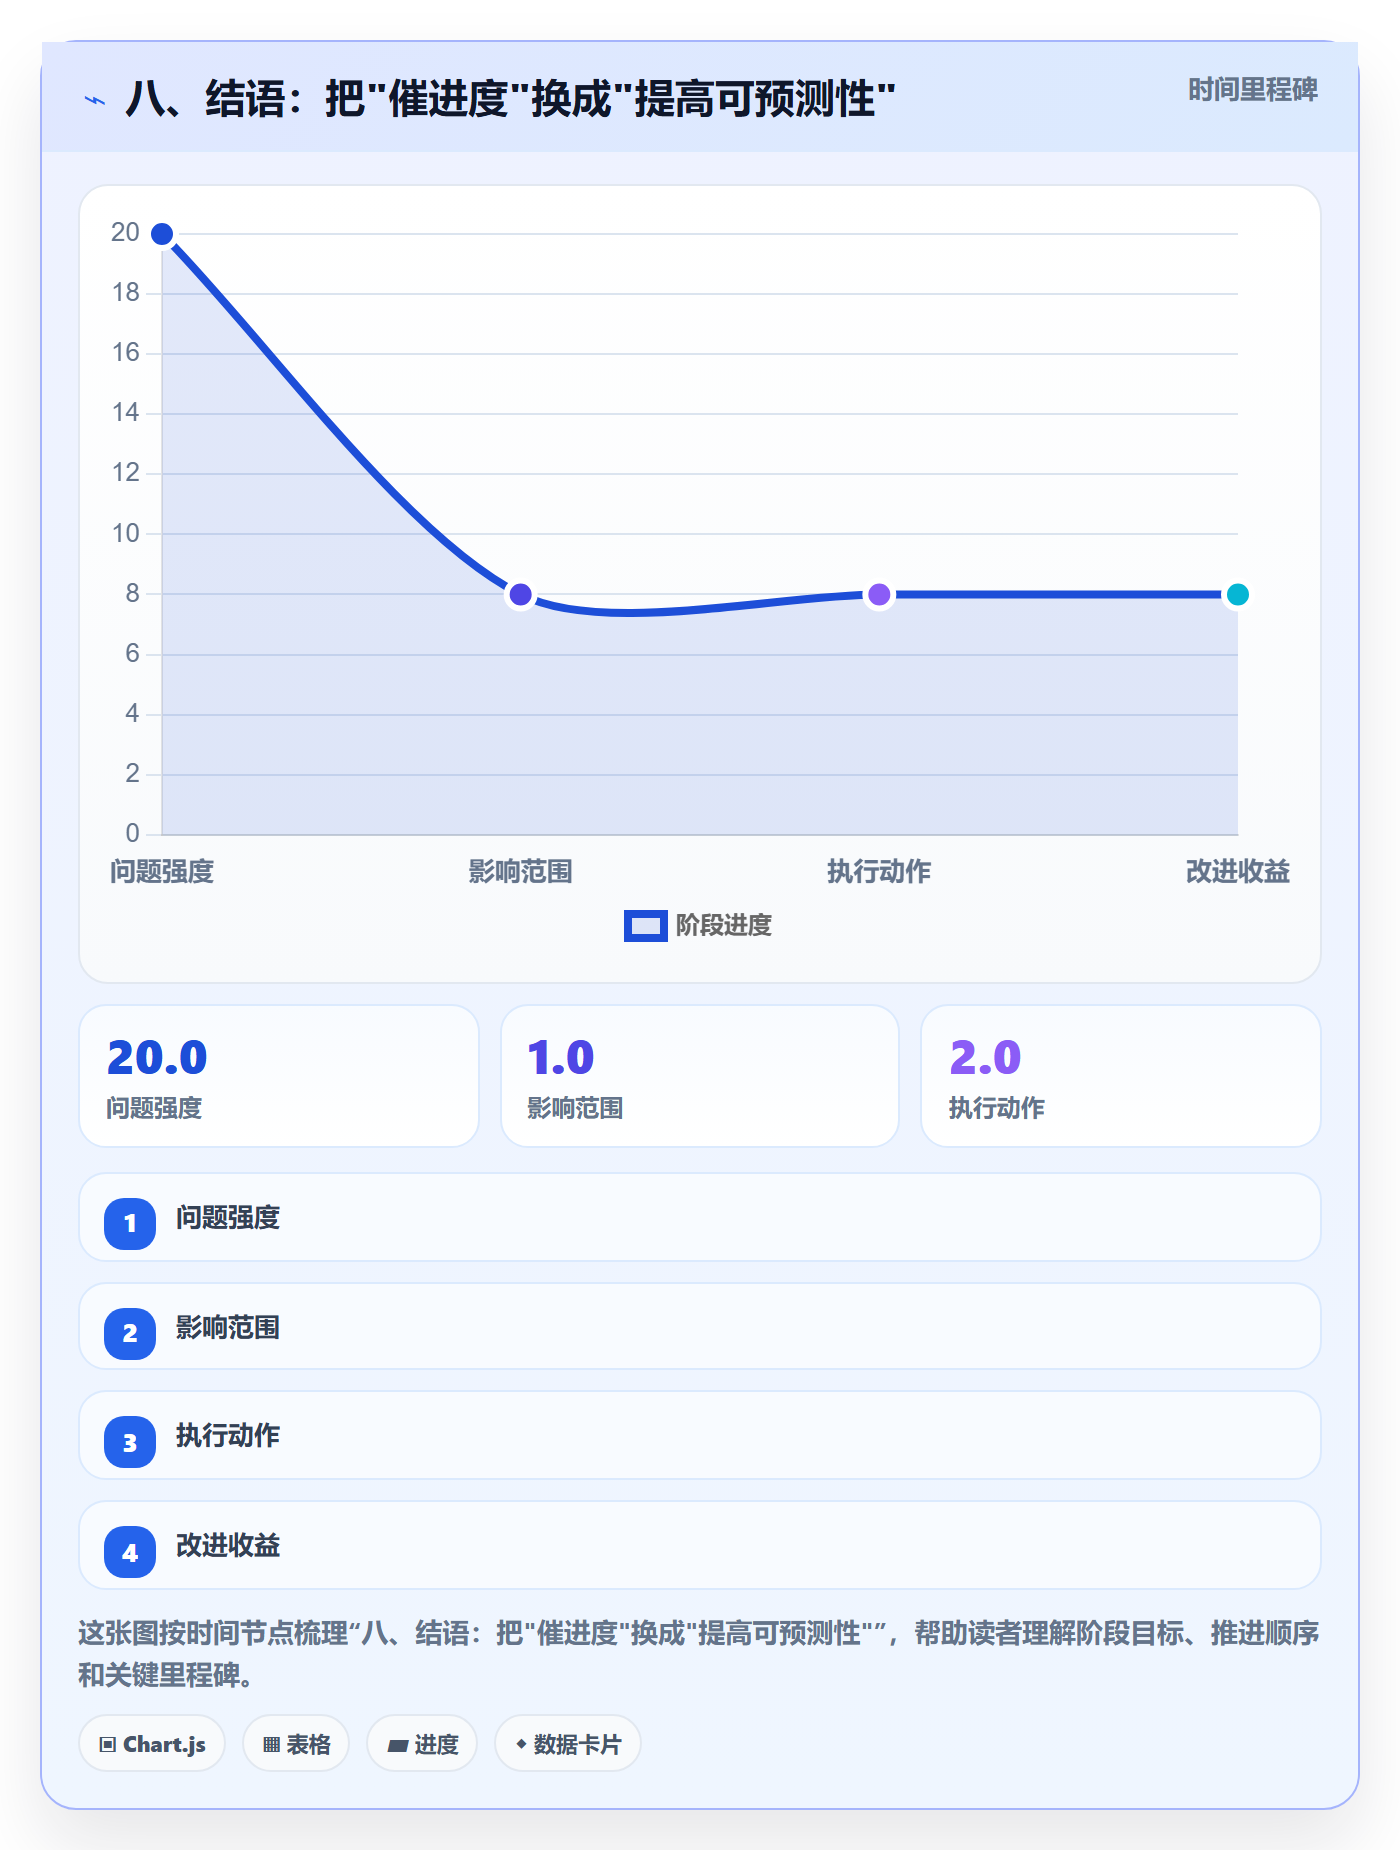This screenshot has height=1850, width=1400.
Task: Click the card title starting 八、结语
Action: tap(510, 99)
